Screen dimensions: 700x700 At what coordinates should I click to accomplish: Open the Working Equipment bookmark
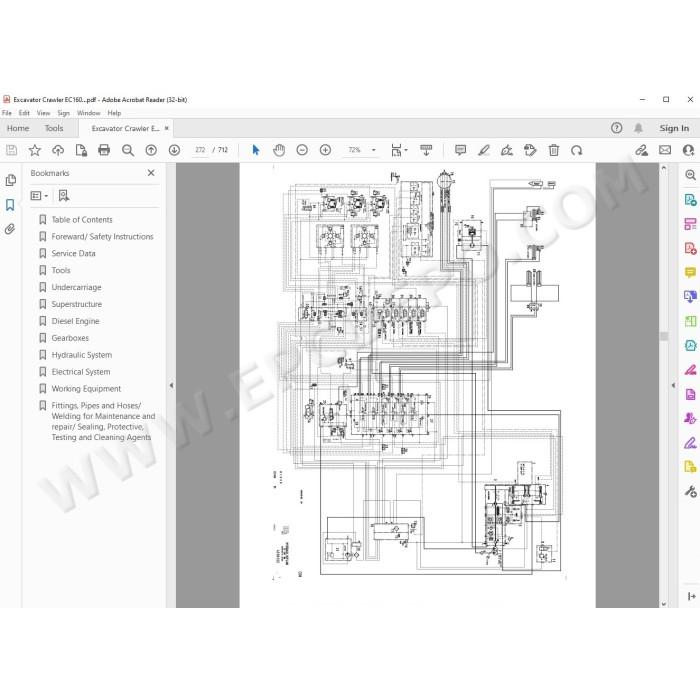tap(86, 389)
